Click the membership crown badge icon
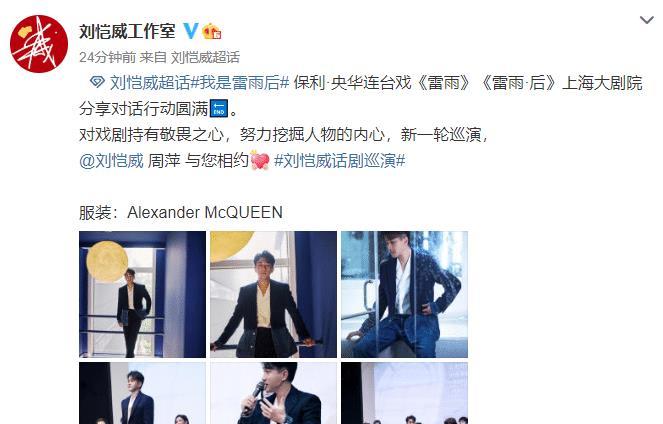Viewport: 663px width, 424px height. pyautogui.click(x=211, y=31)
